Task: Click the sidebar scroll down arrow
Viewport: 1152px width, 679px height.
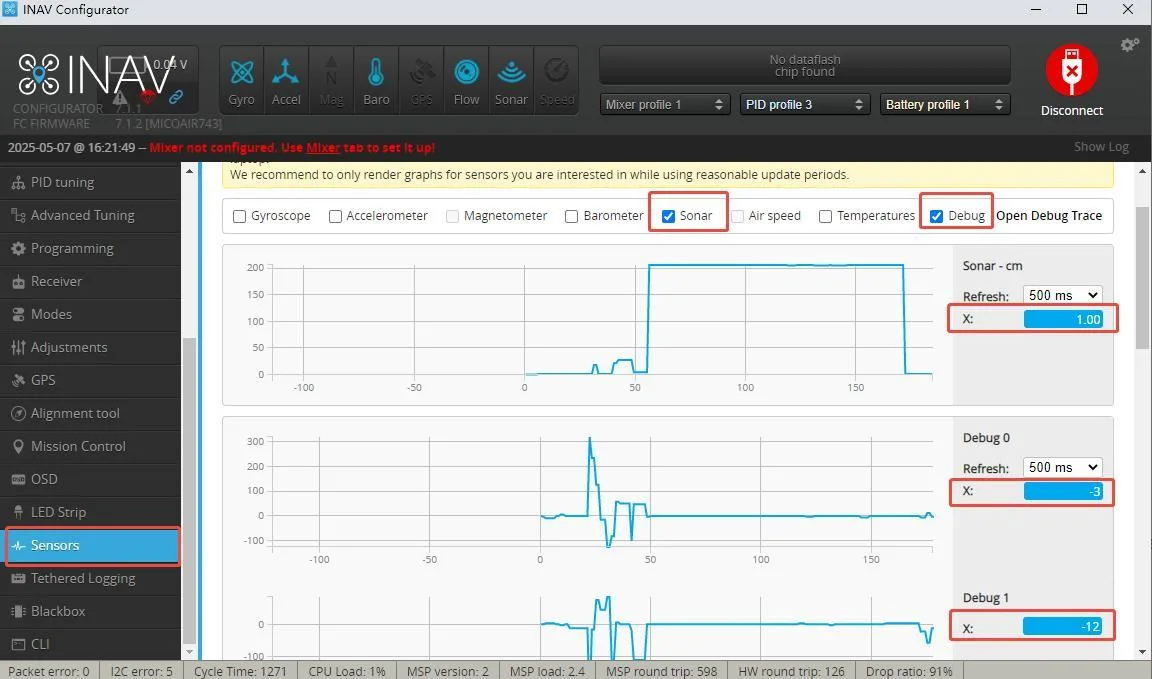Action: [x=190, y=652]
